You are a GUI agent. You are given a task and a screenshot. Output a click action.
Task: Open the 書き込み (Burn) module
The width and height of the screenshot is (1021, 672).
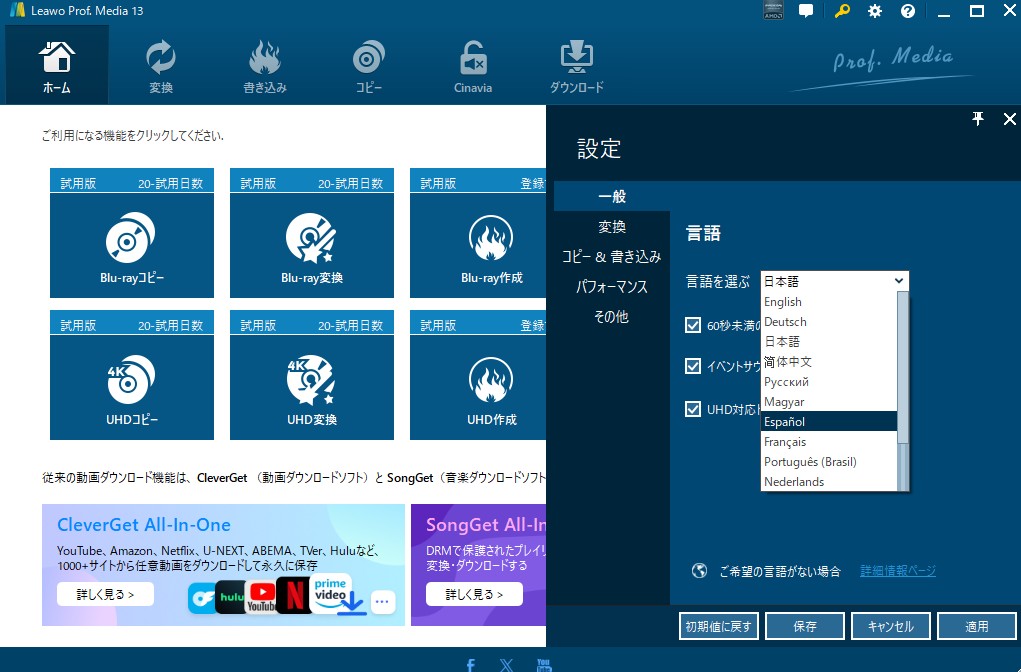coord(265,65)
